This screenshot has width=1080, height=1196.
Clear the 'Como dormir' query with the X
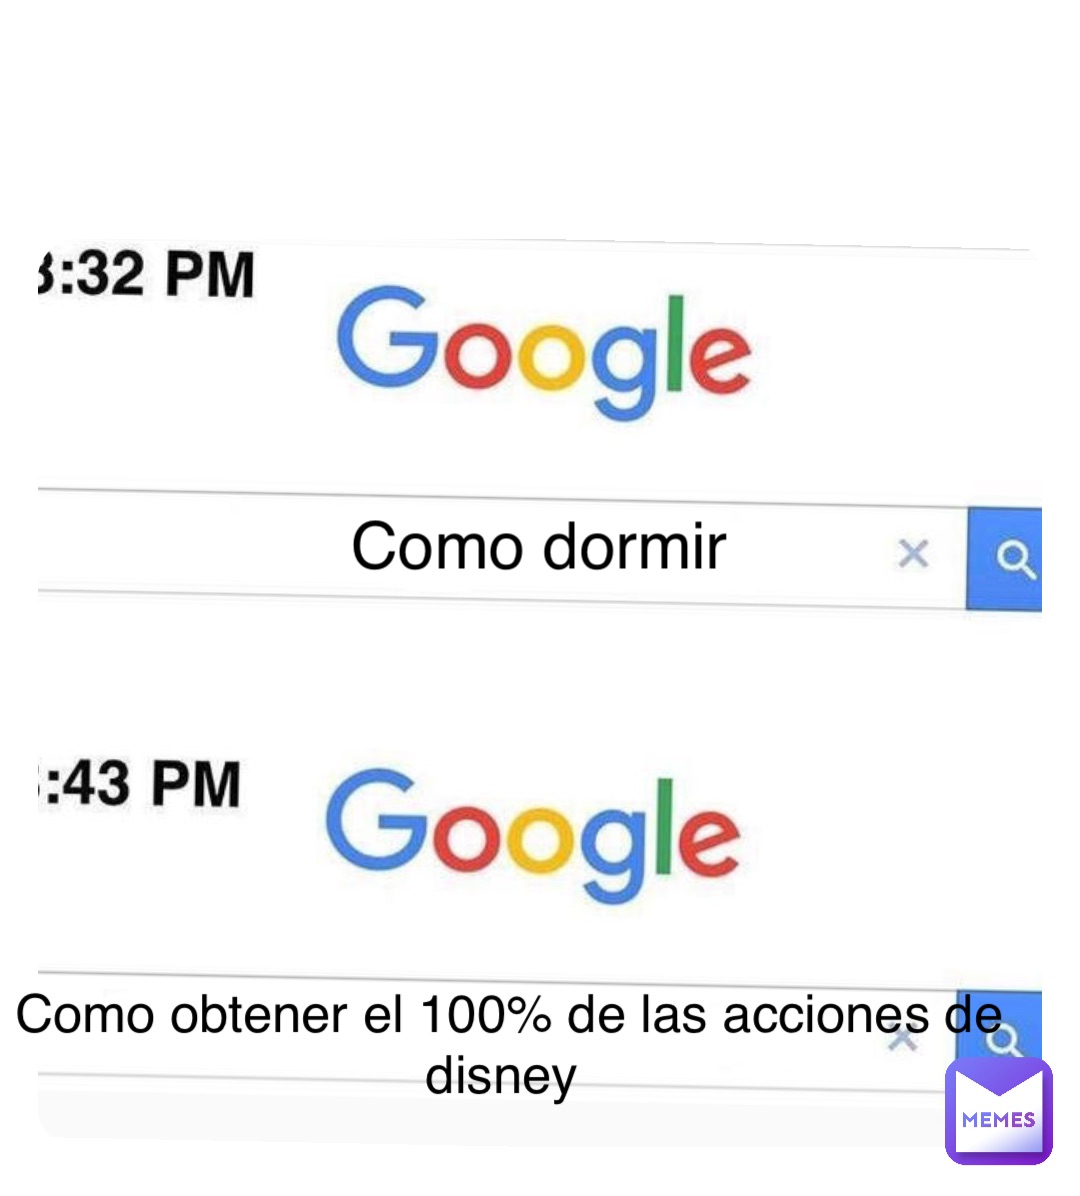913,554
